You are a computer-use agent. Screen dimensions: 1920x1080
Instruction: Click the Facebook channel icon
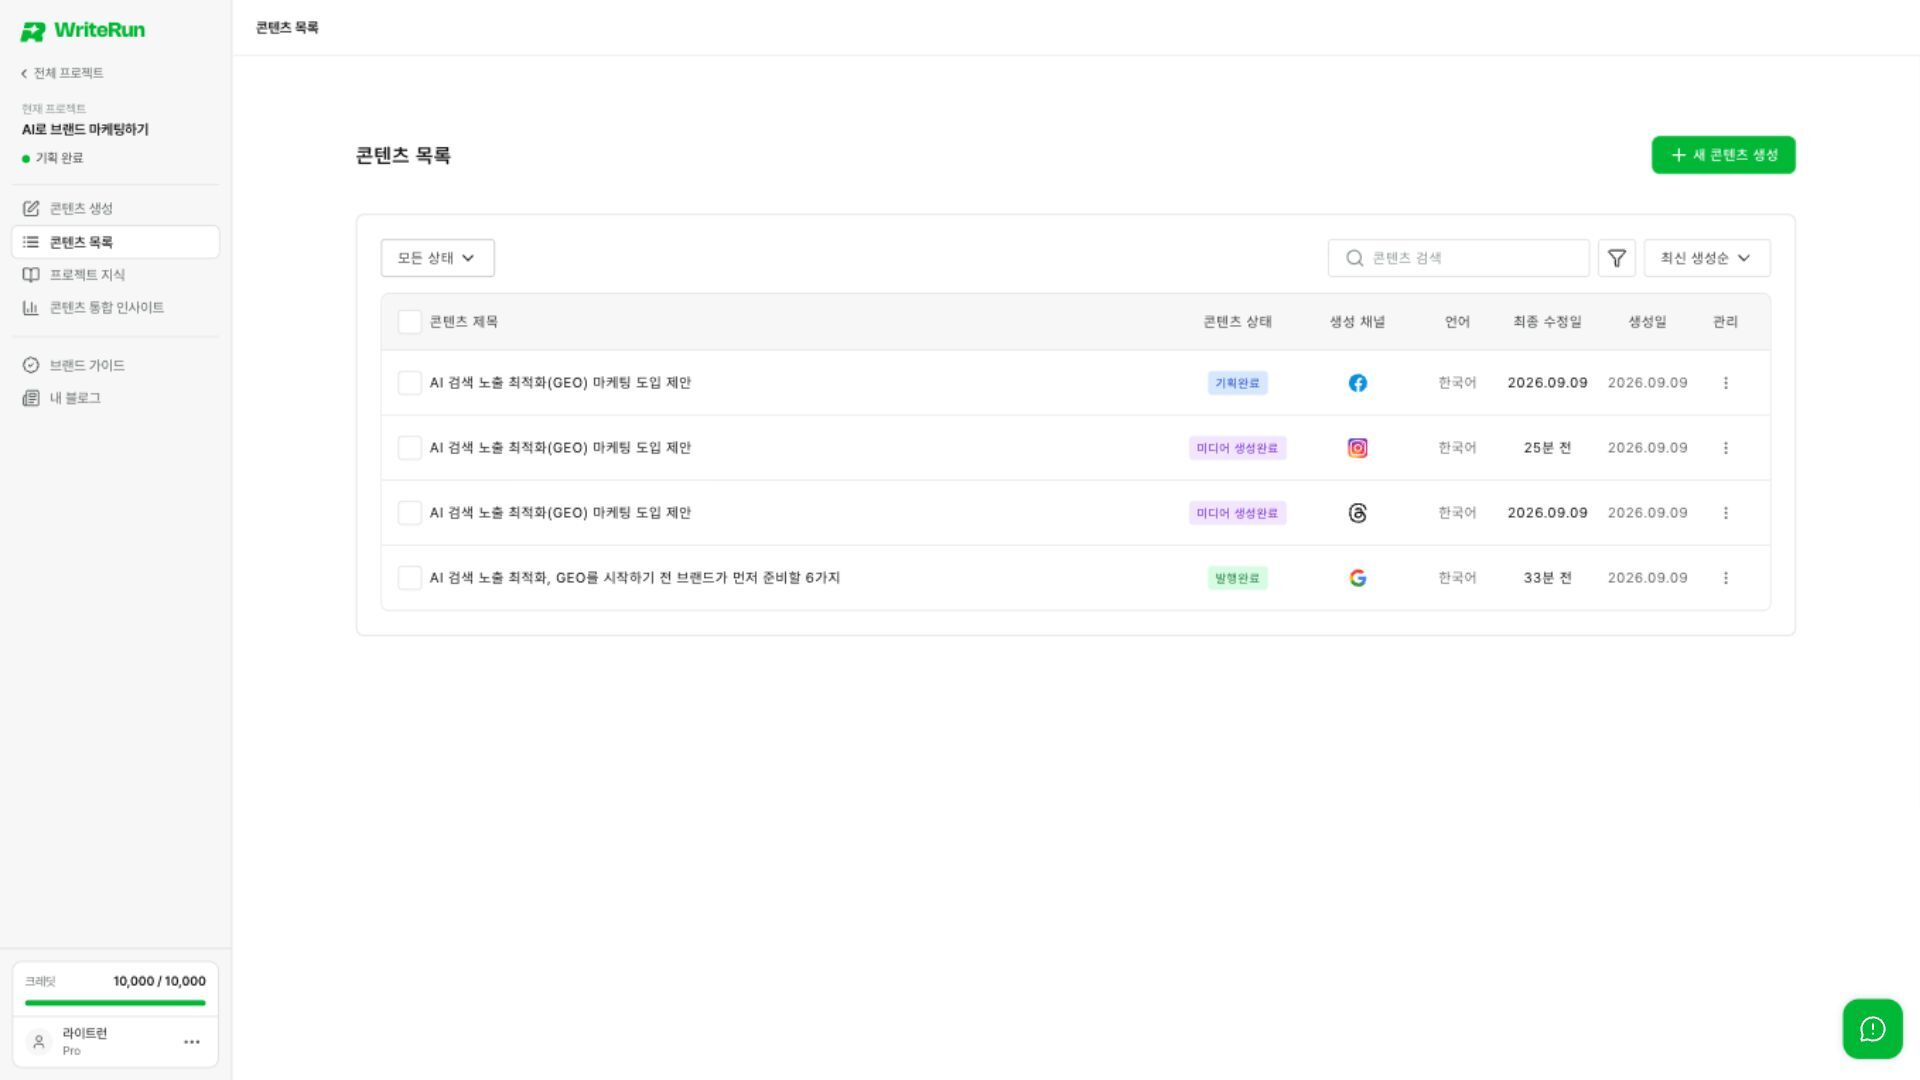click(1357, 383)
